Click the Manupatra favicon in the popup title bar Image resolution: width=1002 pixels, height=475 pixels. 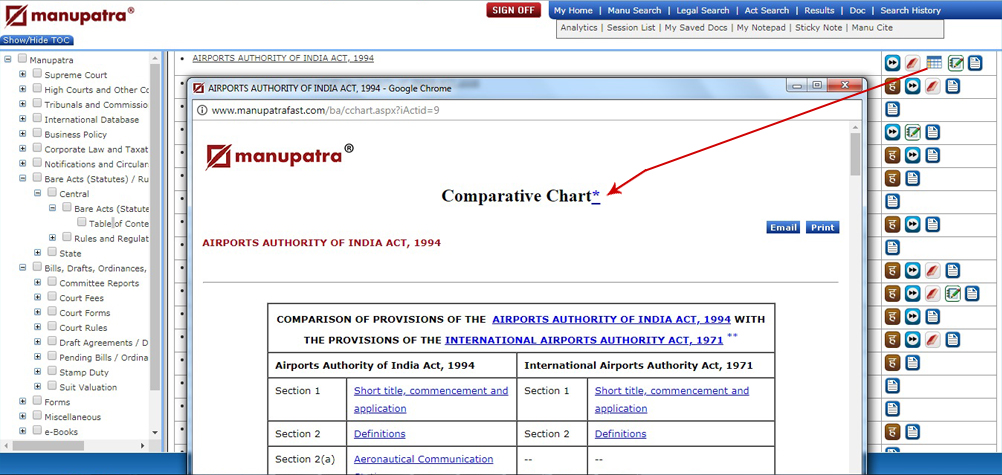199,88
